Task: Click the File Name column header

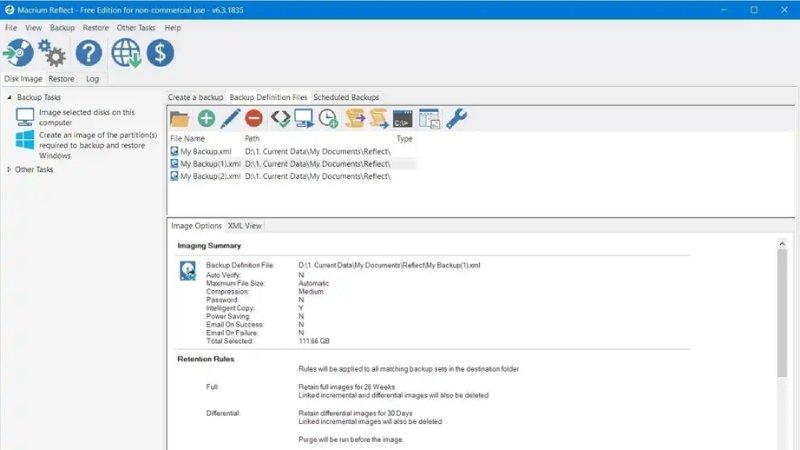Action: 187,138
